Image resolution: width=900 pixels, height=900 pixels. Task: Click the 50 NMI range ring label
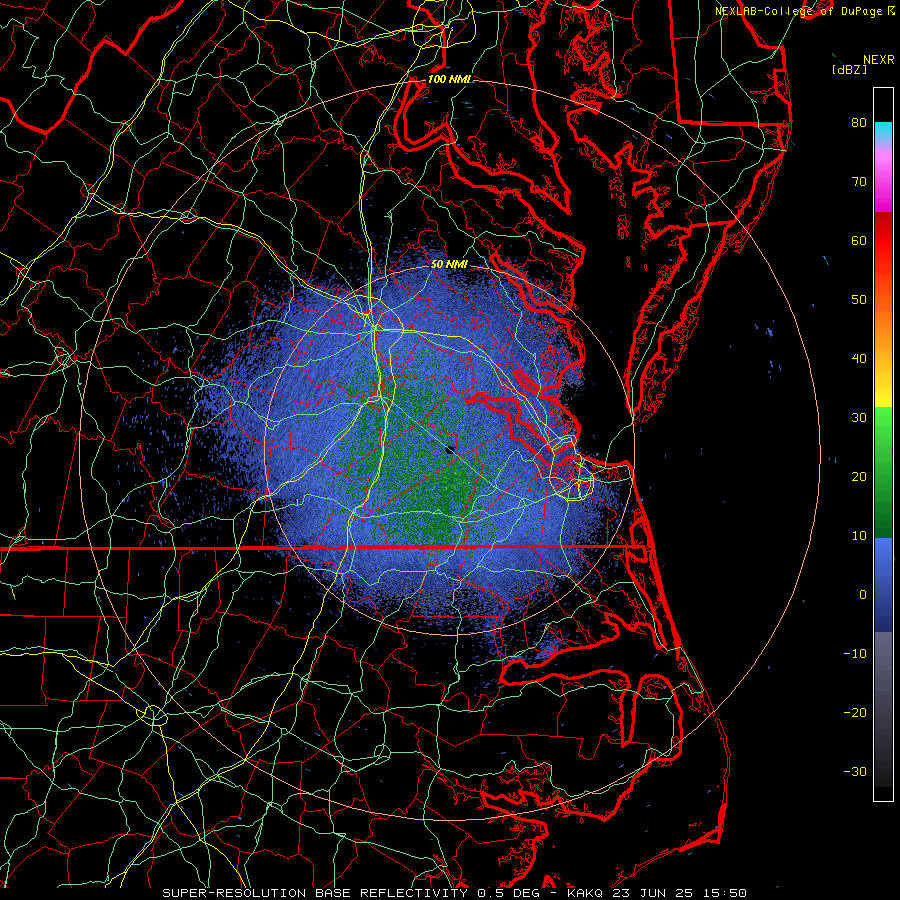[x=449, y=265]
